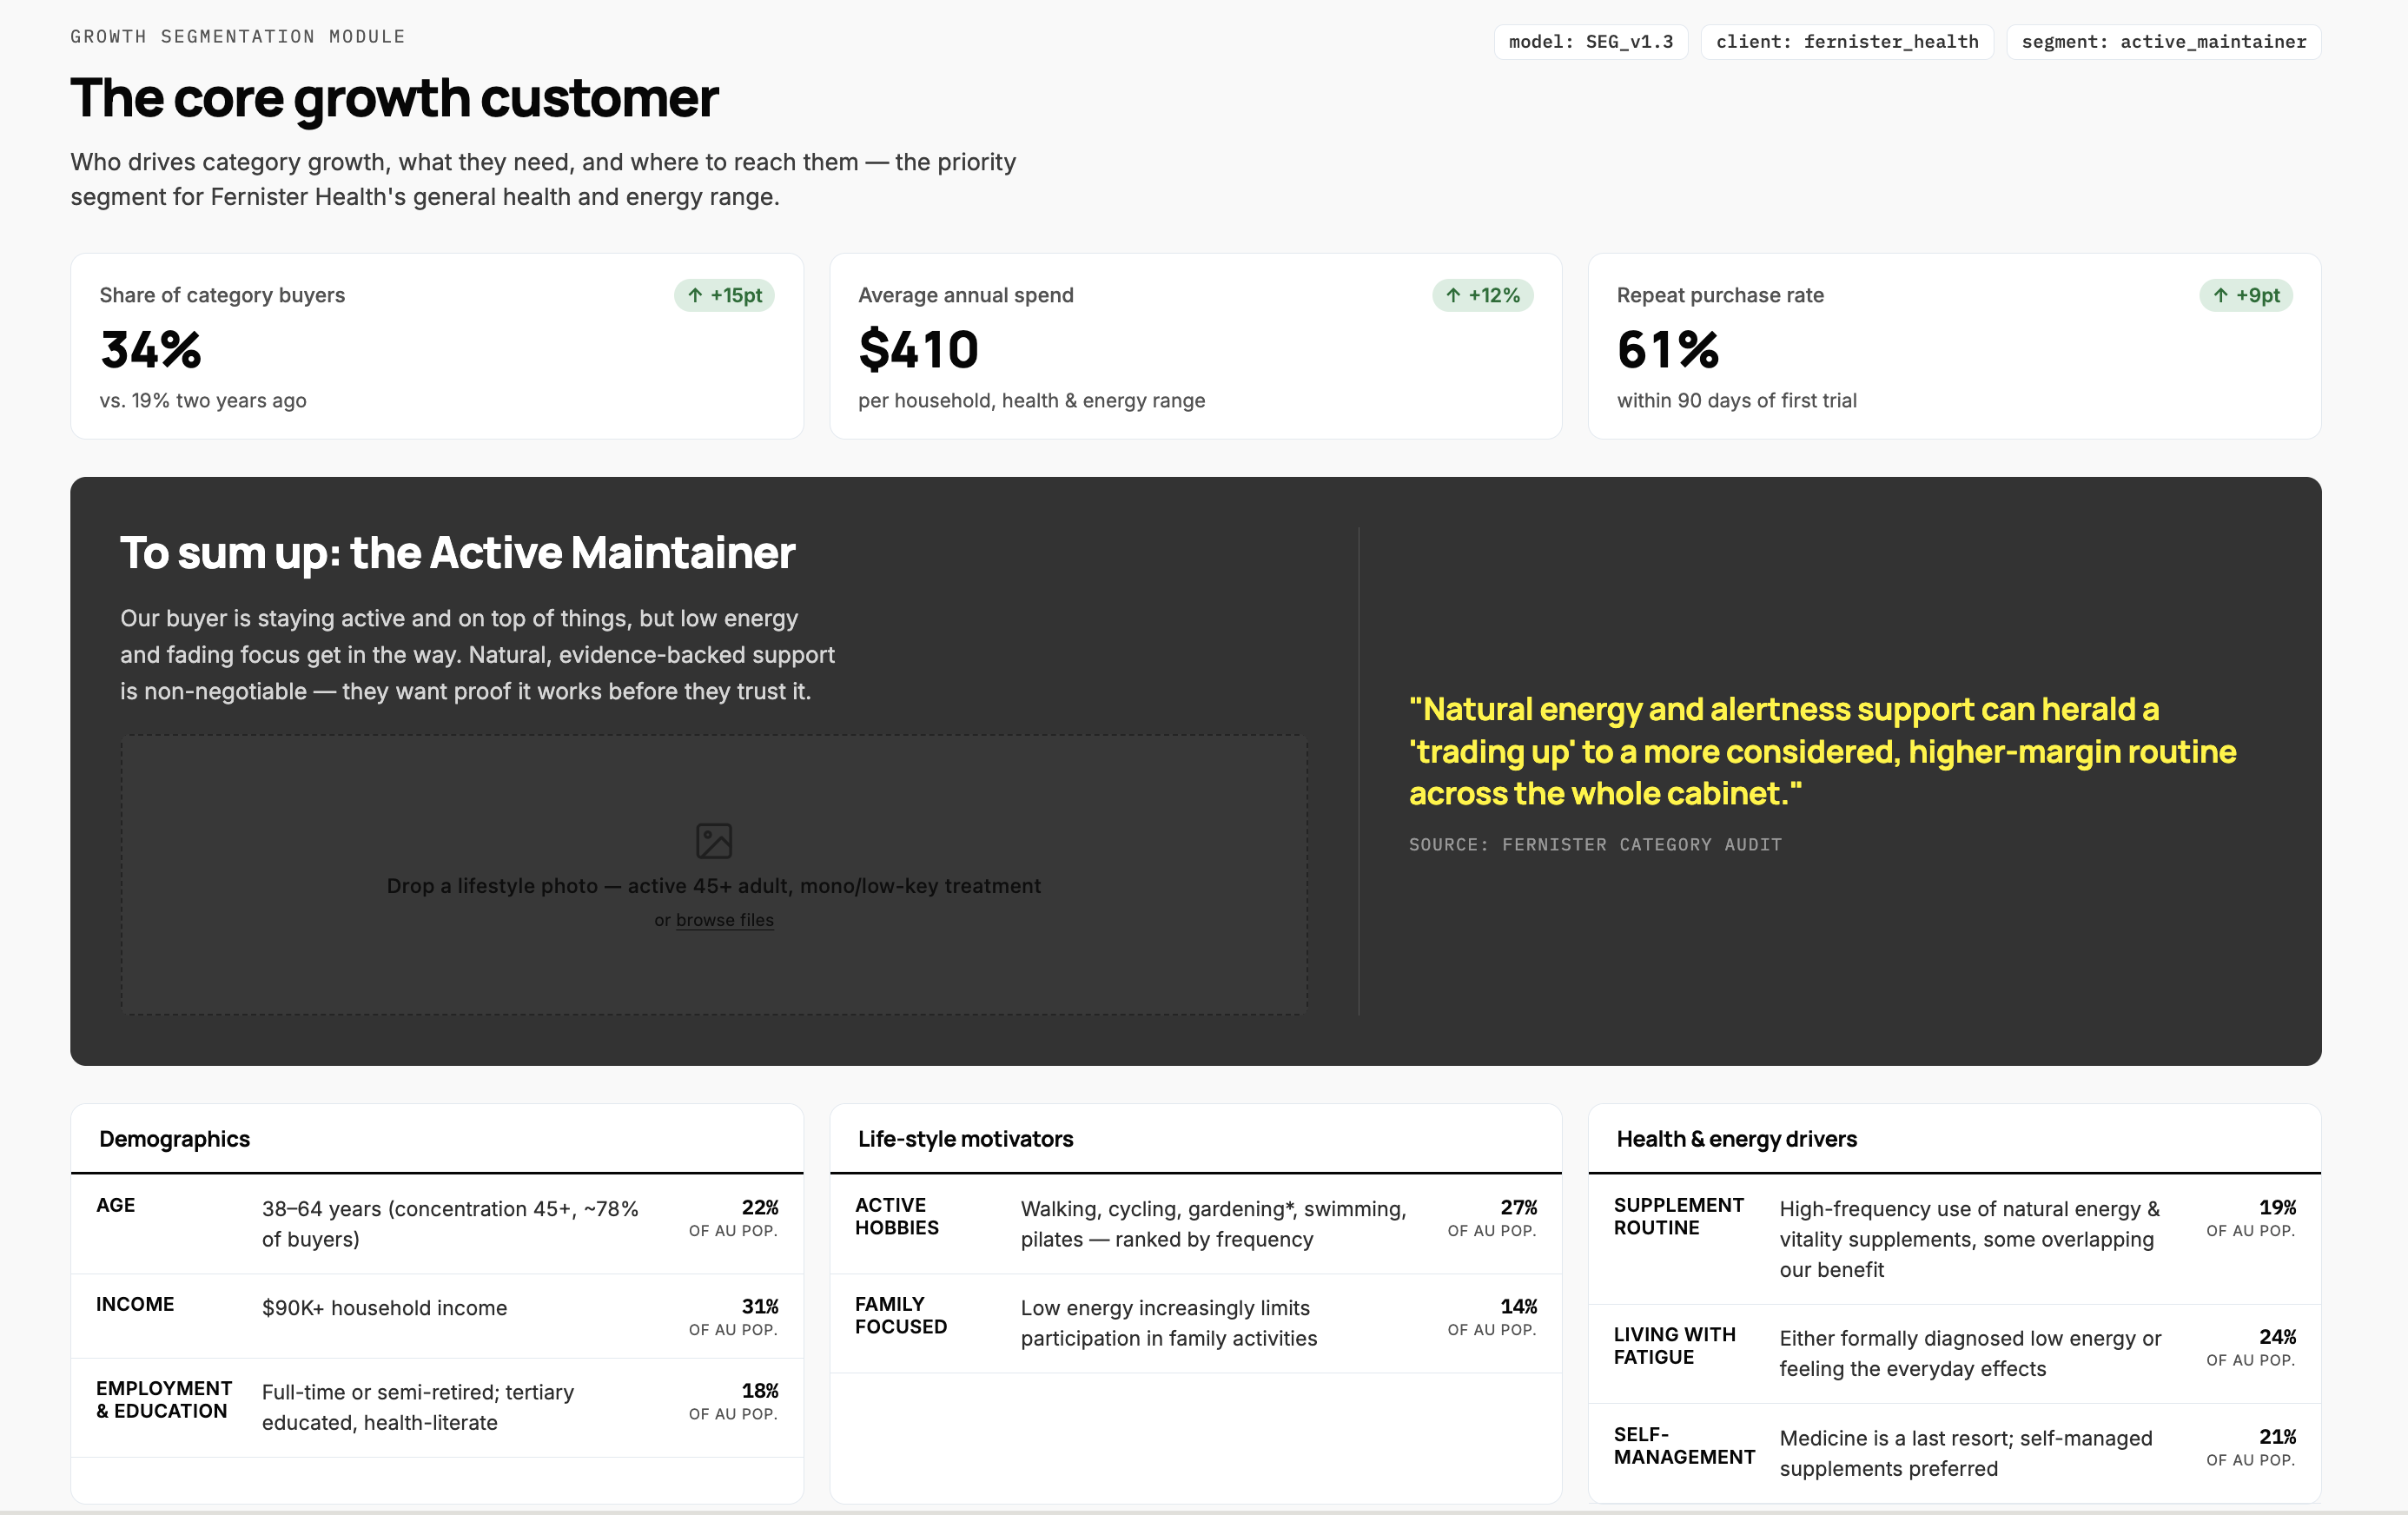
Task: Select the 61% repeat purchase rate value
Action: [x=1668, y=349]
